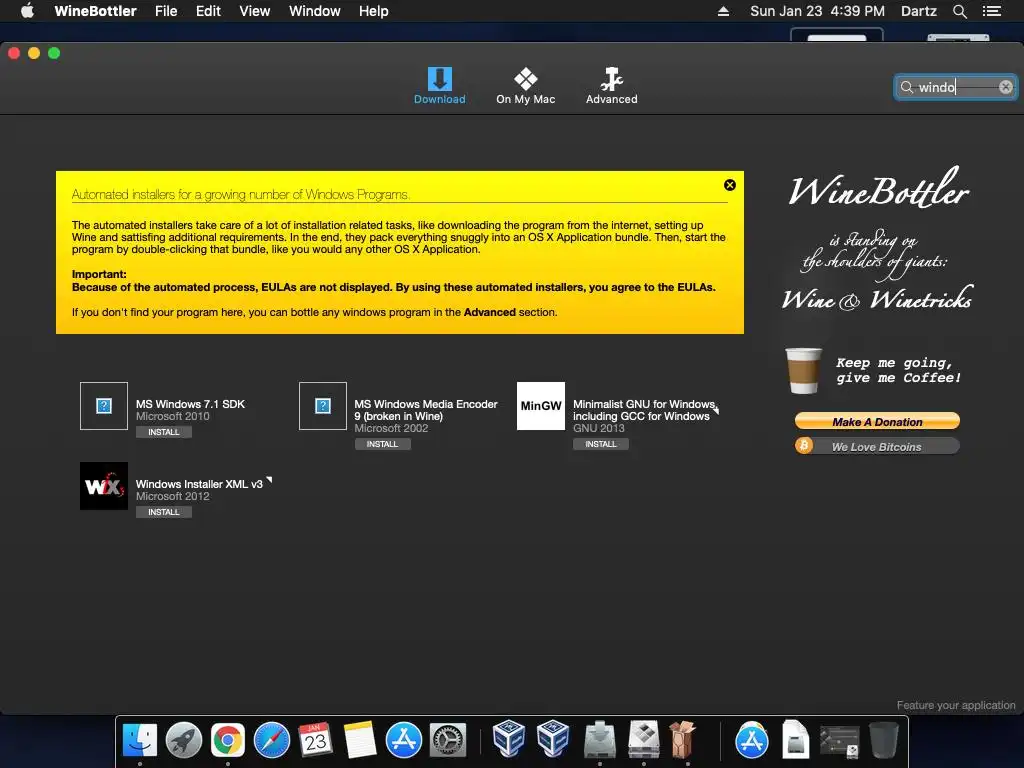Open the Edit menu
Image resolution: width=1024 pixels, height=768 pixels.
point(208,11)
